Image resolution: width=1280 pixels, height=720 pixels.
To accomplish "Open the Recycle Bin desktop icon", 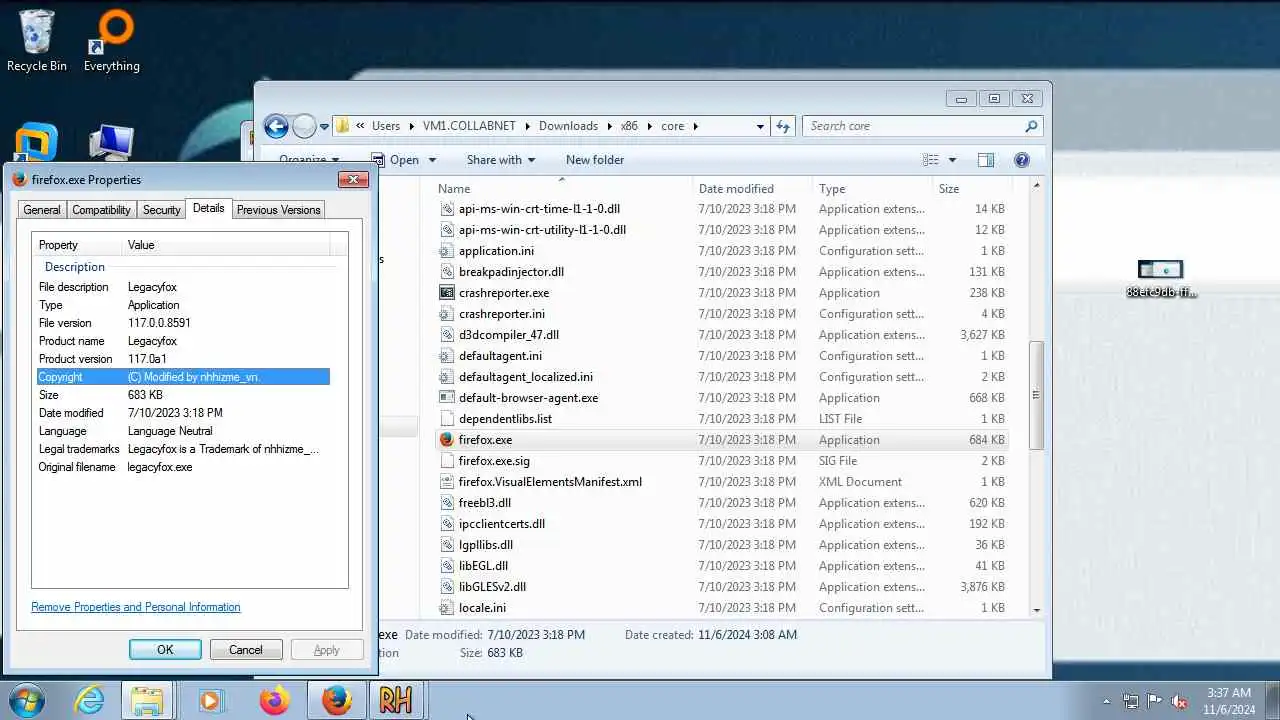I will pyautogui.click(x=37, y=41).
